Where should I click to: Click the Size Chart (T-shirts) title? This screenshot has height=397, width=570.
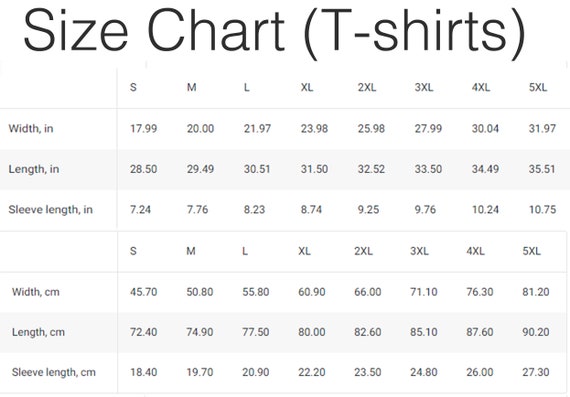[x=274, y=32]
